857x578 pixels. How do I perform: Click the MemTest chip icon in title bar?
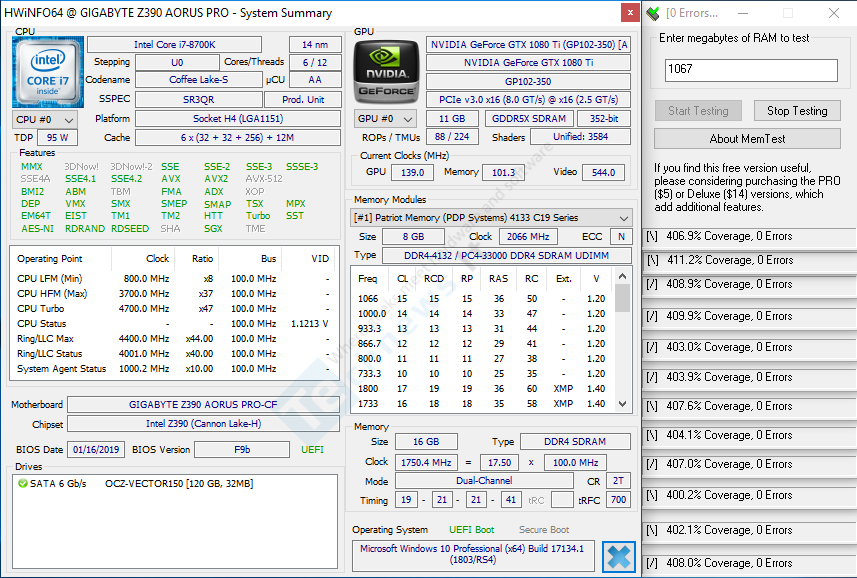[x=653, y=13]
